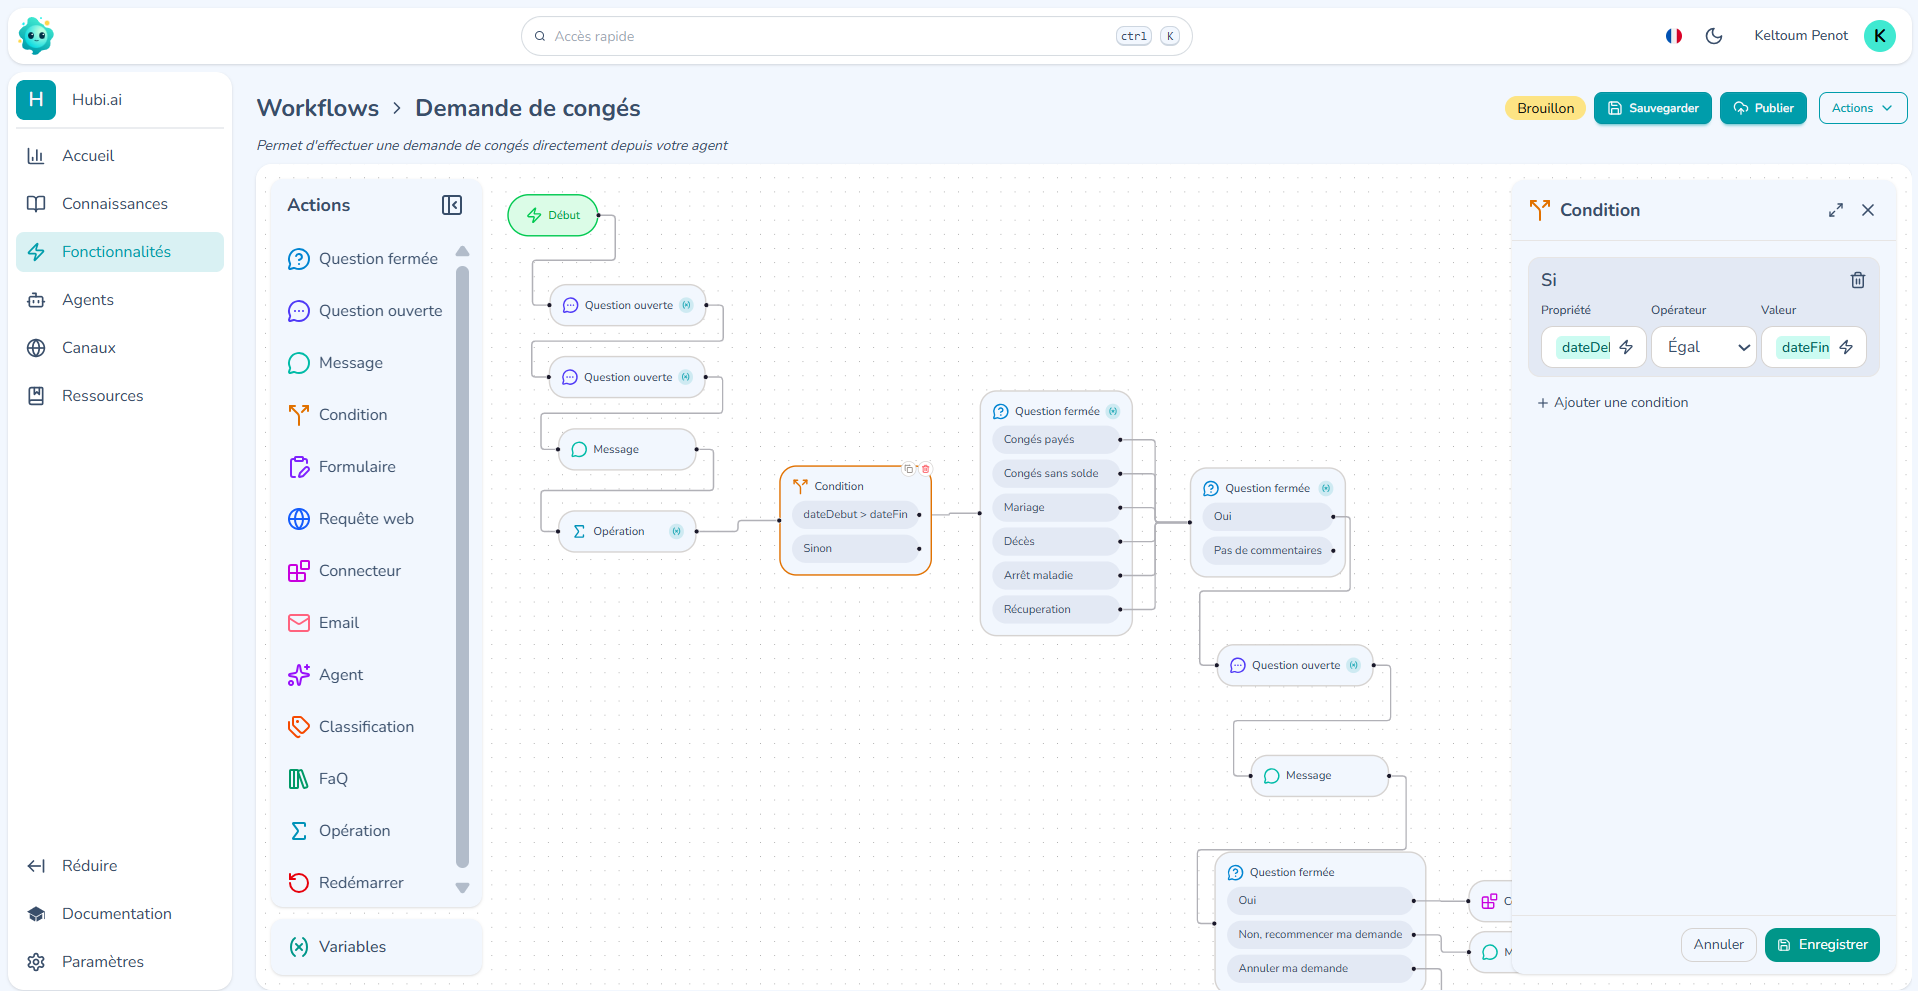The image size is (1918, 991).
Task: Navigate to Canaux
Action: pyautogui.click(x=120, y=348)
